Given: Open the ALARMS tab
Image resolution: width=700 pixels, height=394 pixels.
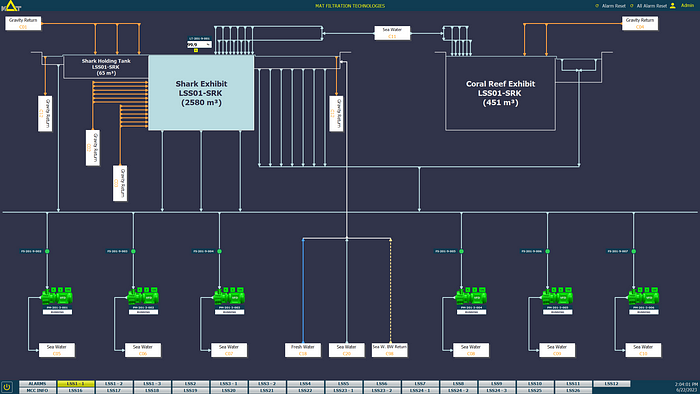Looking at the screenshot, I should click(38, 384).
